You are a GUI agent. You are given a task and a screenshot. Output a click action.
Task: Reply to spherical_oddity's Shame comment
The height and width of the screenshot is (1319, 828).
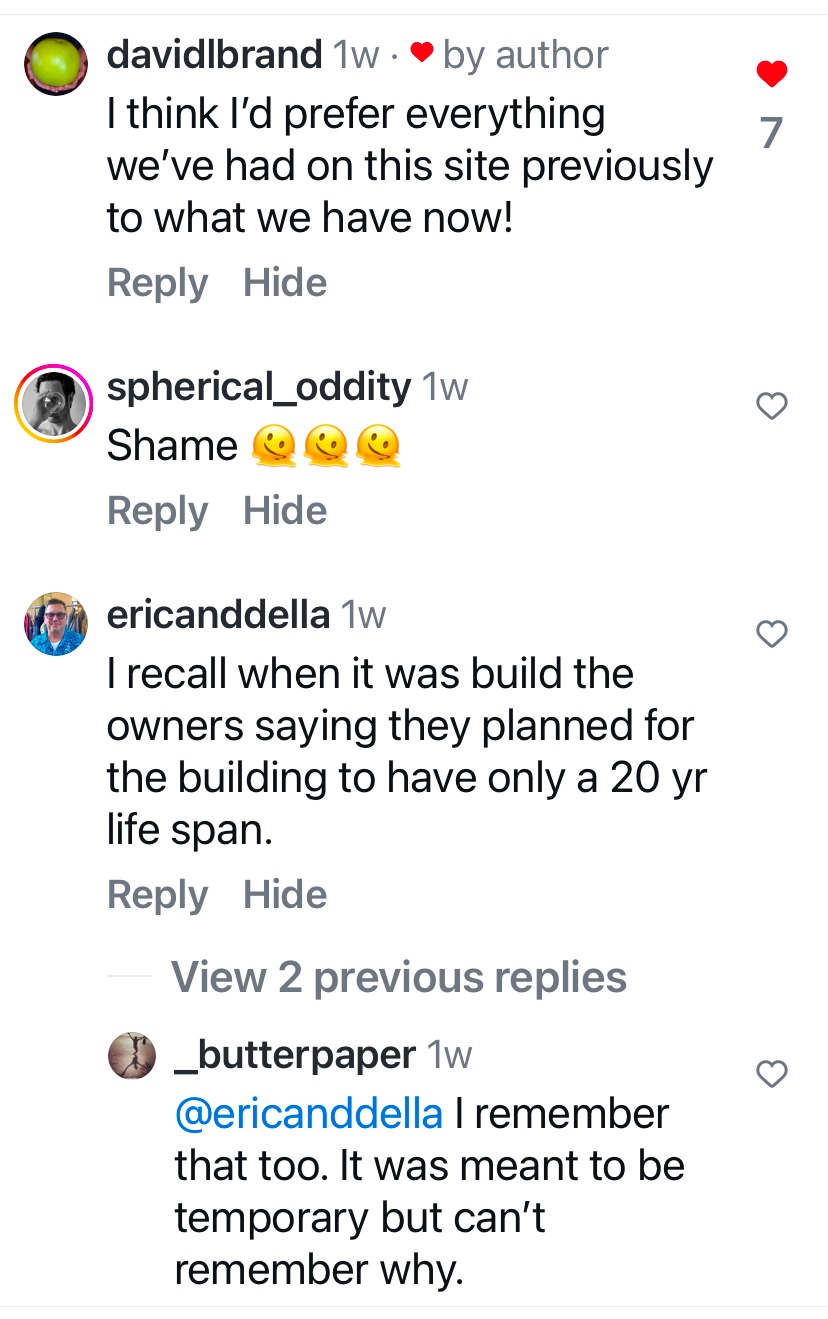pyautogui.click(x=157, y=511)
